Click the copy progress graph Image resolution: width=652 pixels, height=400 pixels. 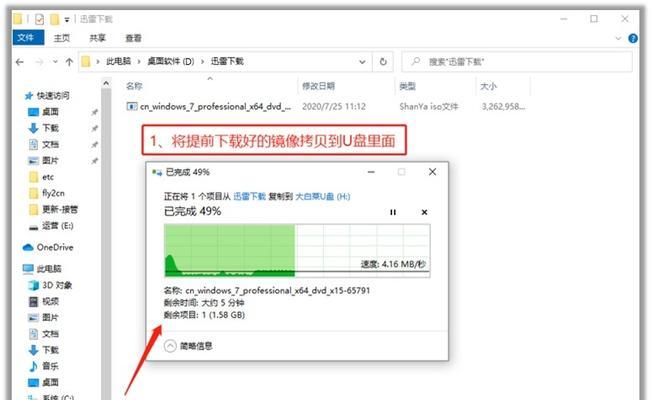tap(297, 251)
